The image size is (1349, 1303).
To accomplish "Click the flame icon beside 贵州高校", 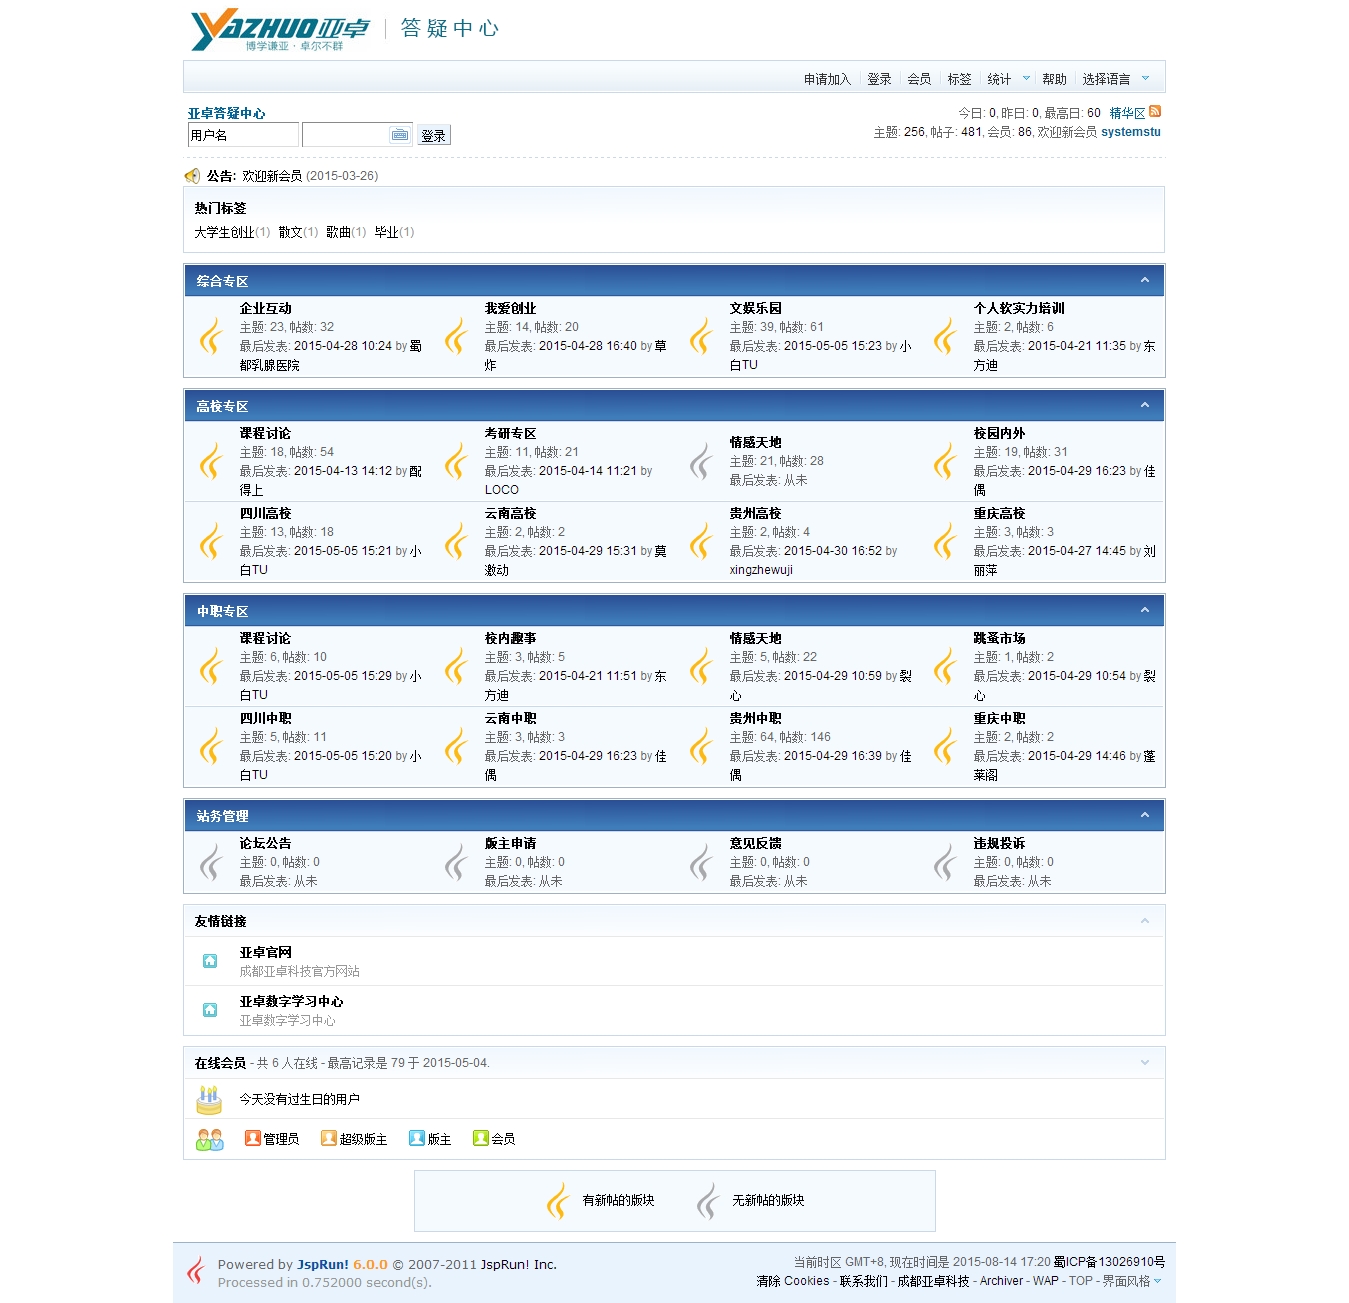I will click(700, 542).
